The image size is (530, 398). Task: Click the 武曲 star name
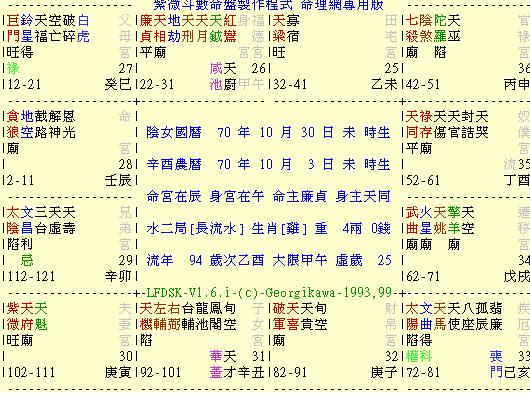(412, 220)
